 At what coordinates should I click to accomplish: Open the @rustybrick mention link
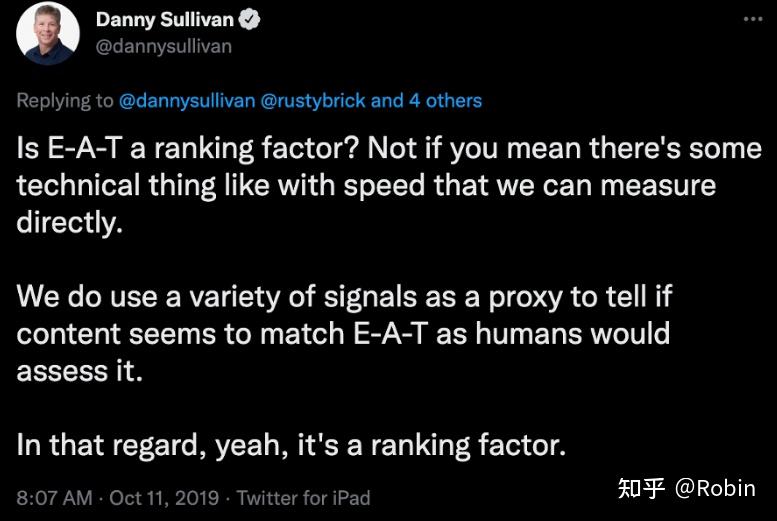click(313, 101)
